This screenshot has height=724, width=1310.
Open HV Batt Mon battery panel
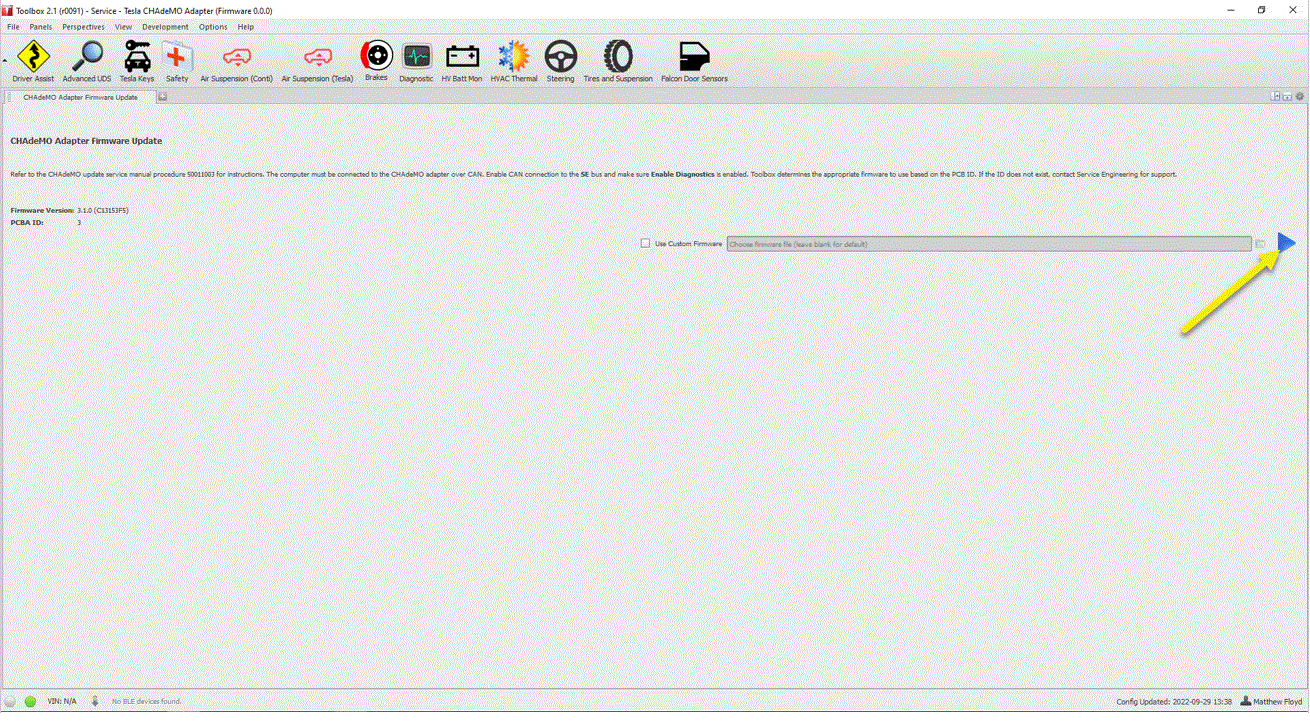coord(462,62)
